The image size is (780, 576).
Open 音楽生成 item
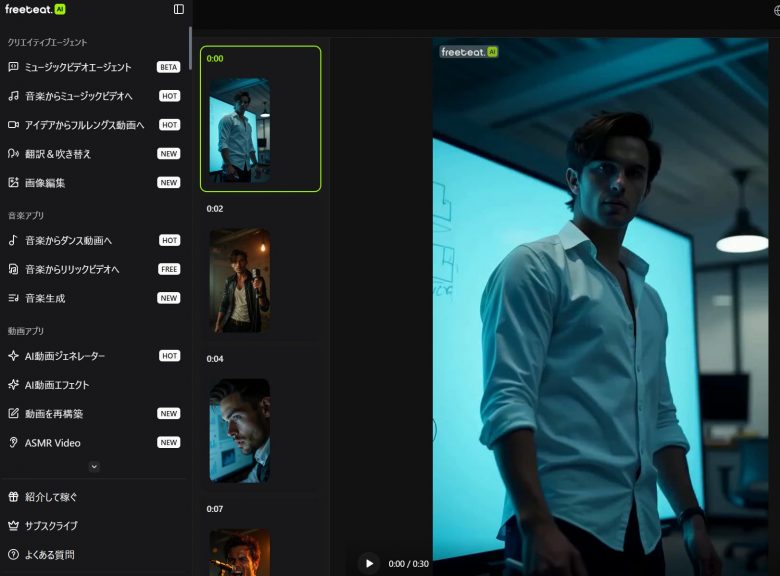tap(94, 298)
